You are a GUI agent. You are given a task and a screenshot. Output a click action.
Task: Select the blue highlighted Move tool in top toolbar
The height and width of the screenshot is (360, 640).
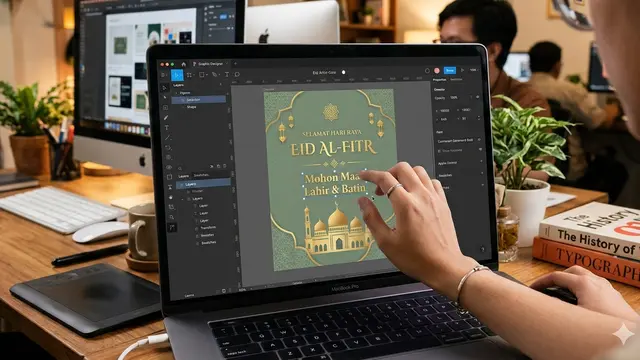pyautogui.click(x=177, y=75)
